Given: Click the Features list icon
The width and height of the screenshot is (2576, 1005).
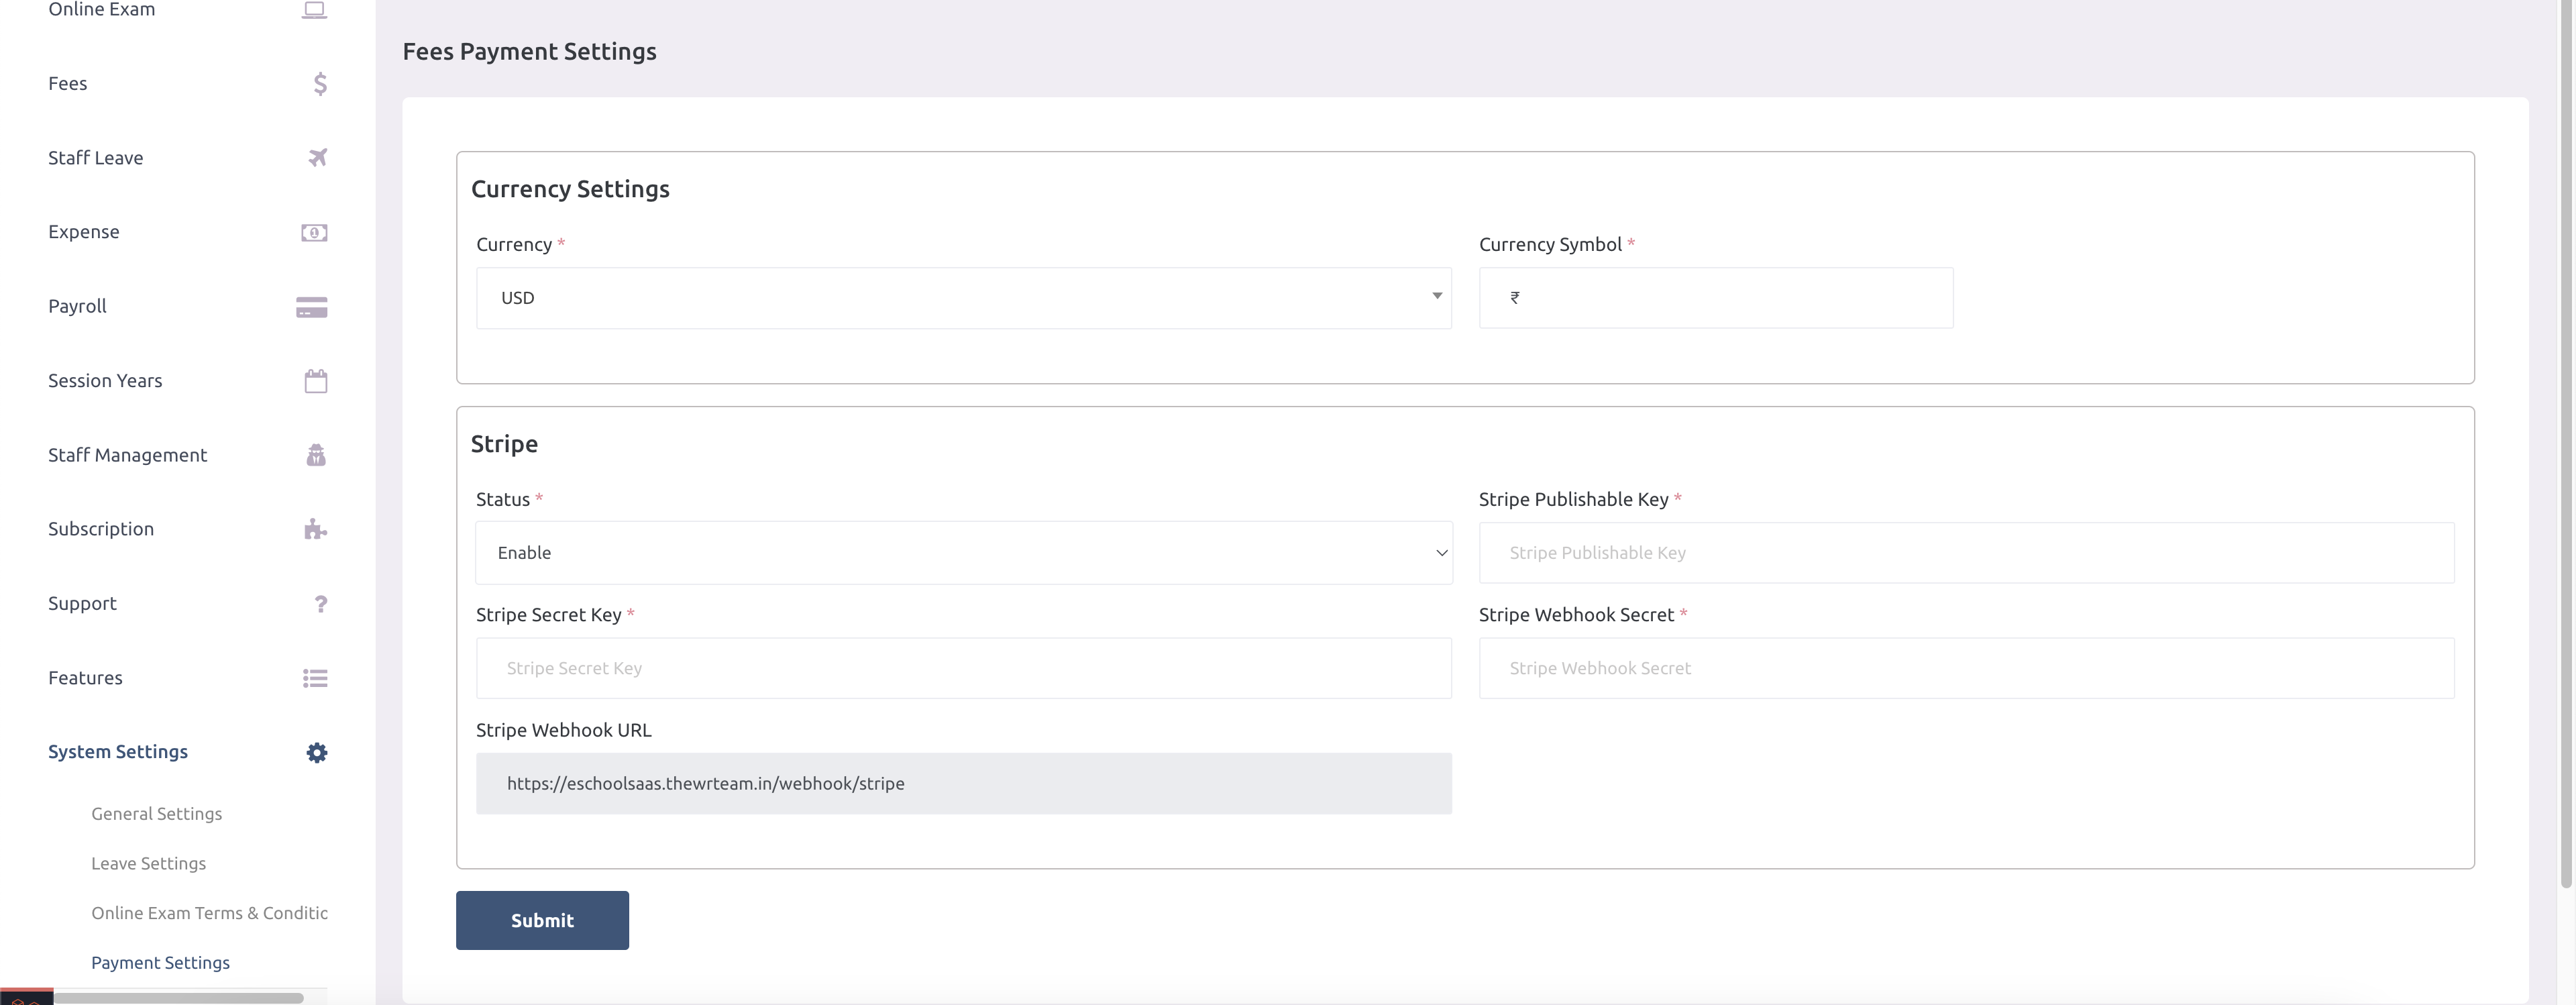Looking at the screenshot, I should [315, 679].
